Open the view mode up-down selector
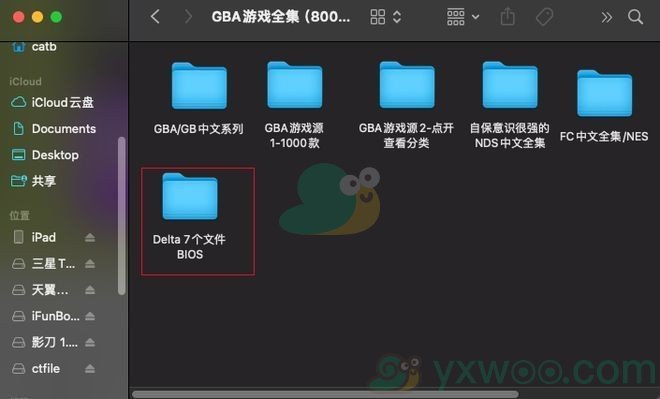Viewport: 660px width, 399px height. pyautogui.click(x=397, y=17)
